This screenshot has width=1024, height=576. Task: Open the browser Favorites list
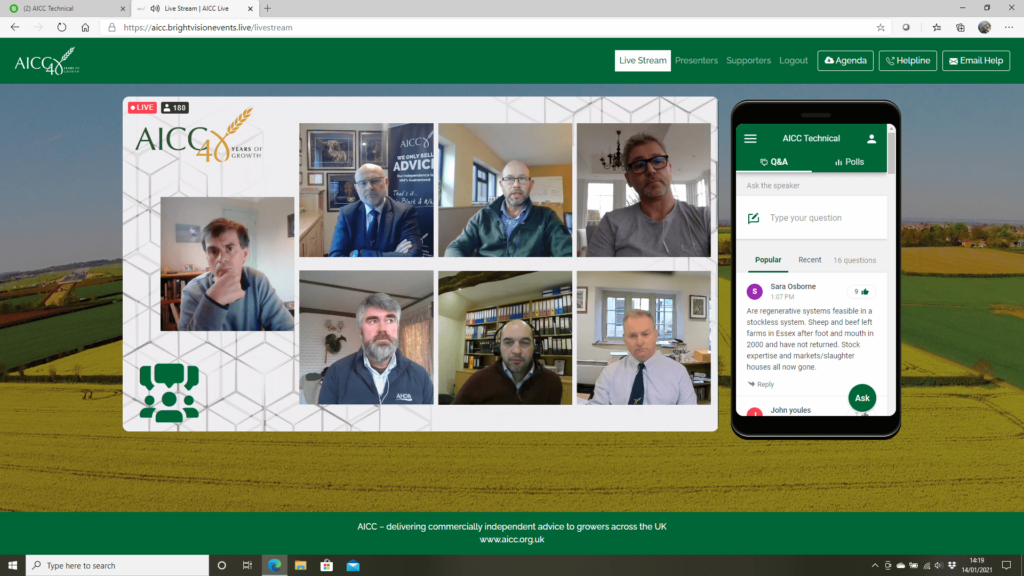point(936,27)
